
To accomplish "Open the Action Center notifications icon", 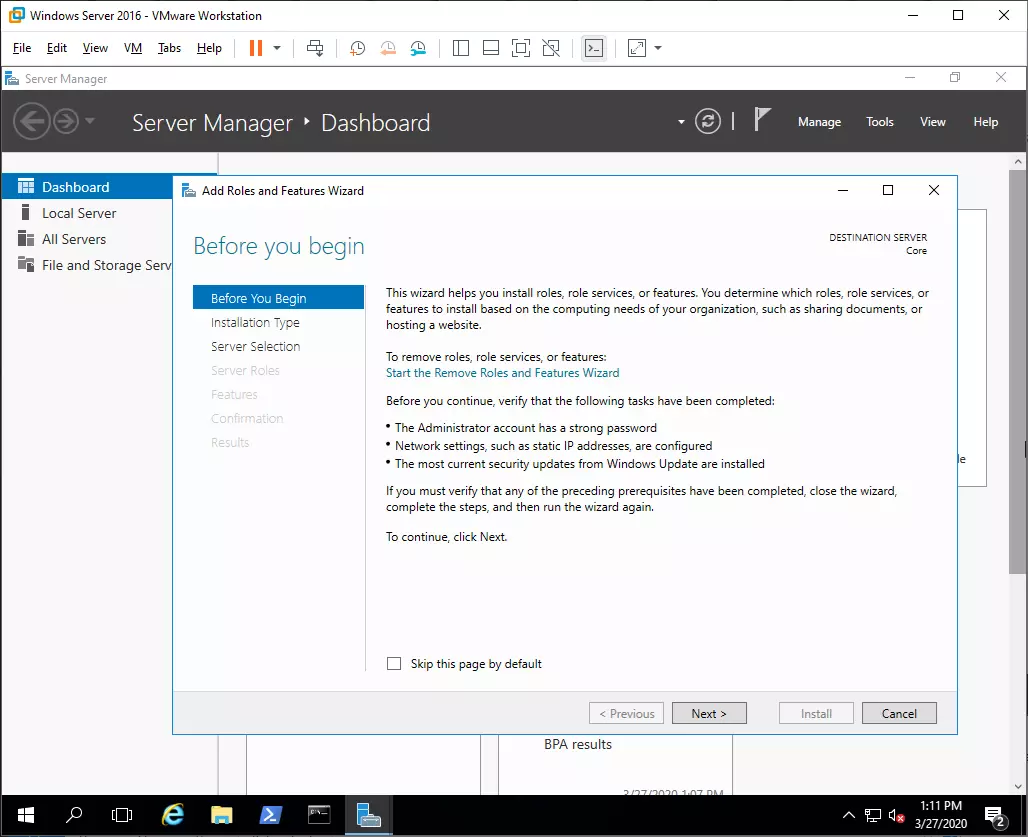I will pos(996,816).
